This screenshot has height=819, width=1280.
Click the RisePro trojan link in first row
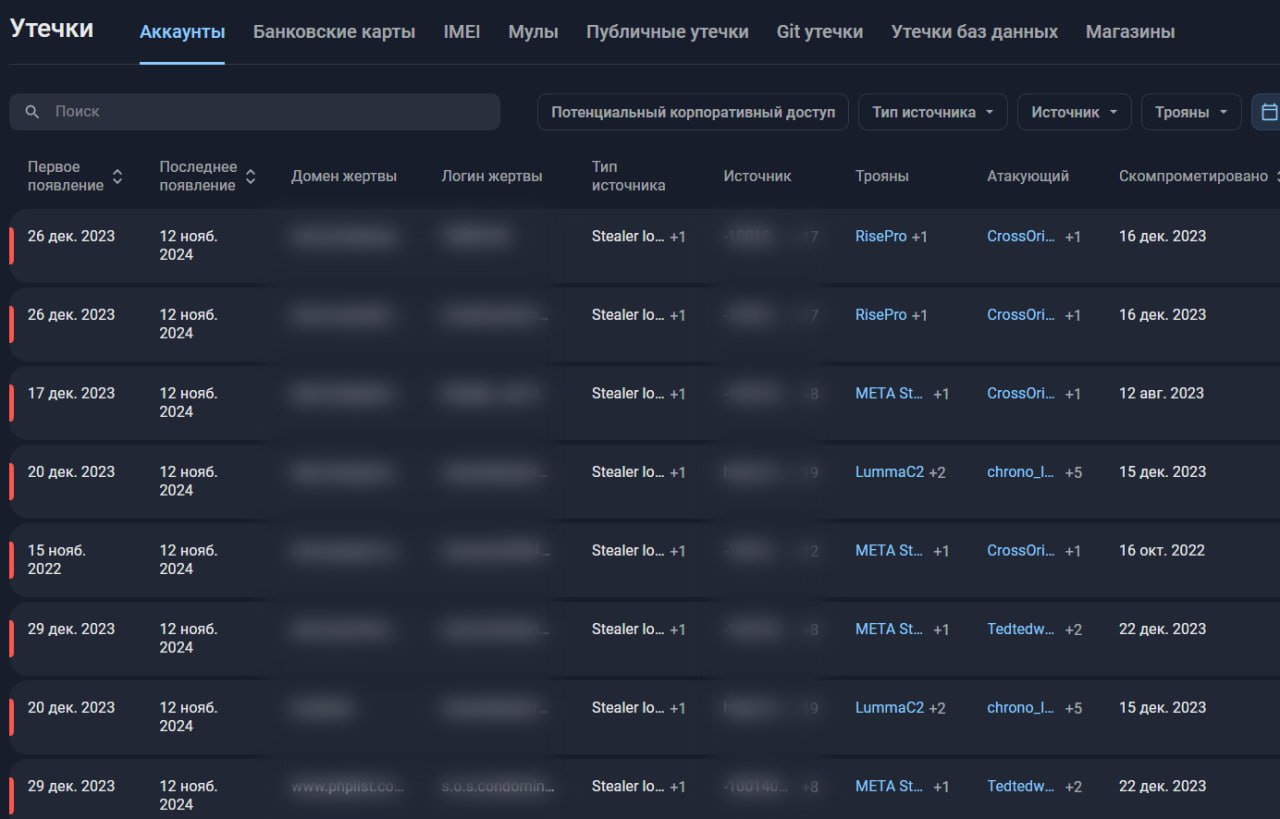[x=880, y=237]
